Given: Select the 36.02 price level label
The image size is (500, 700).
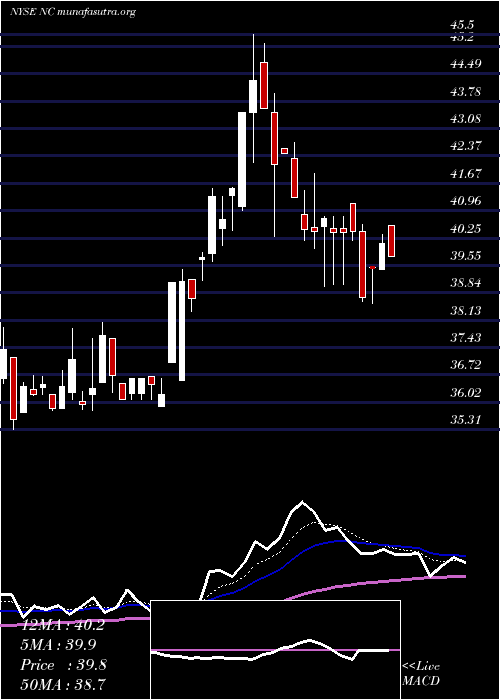Looking at the screenshot, I should pyautogui.click(x=466, y=393).
